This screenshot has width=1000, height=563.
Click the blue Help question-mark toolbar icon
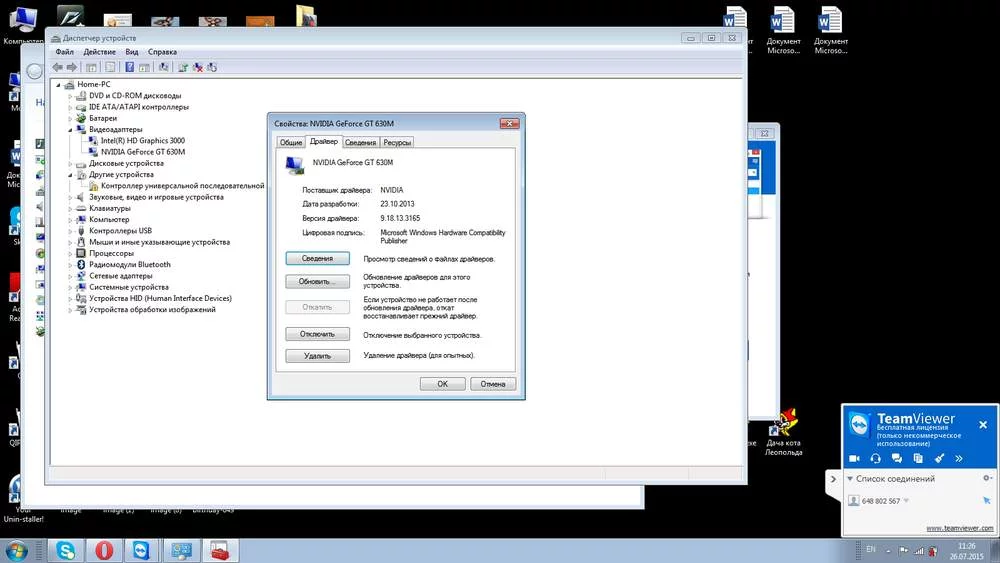[x=129, y=67]
